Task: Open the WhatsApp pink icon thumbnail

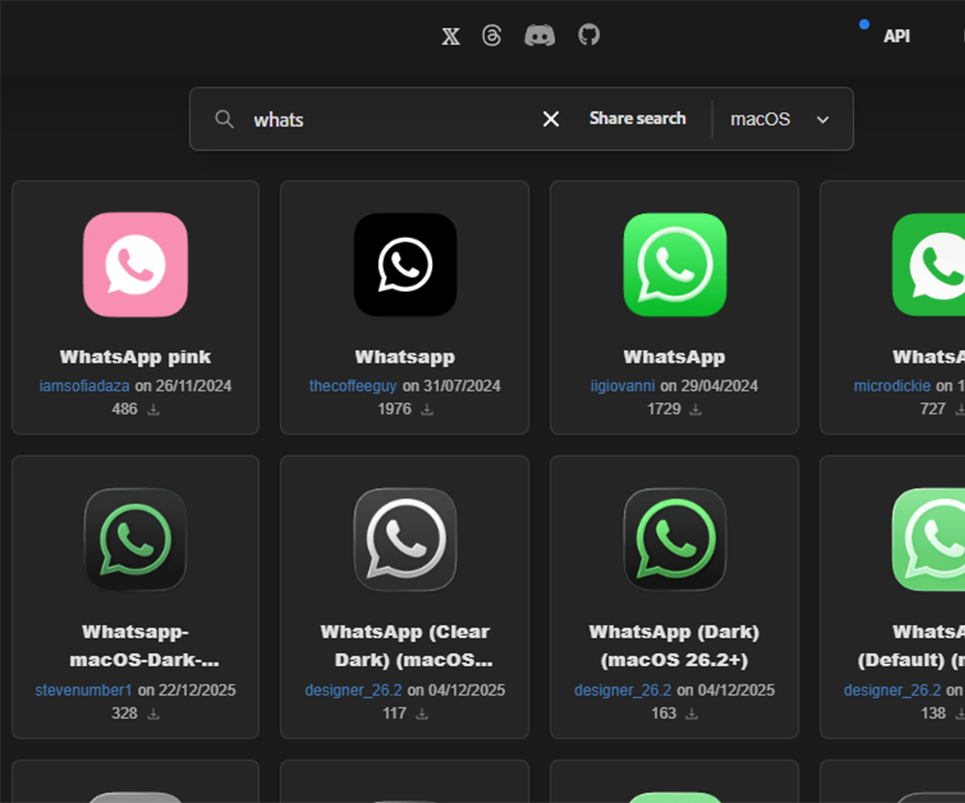Action: coord(135,265)
